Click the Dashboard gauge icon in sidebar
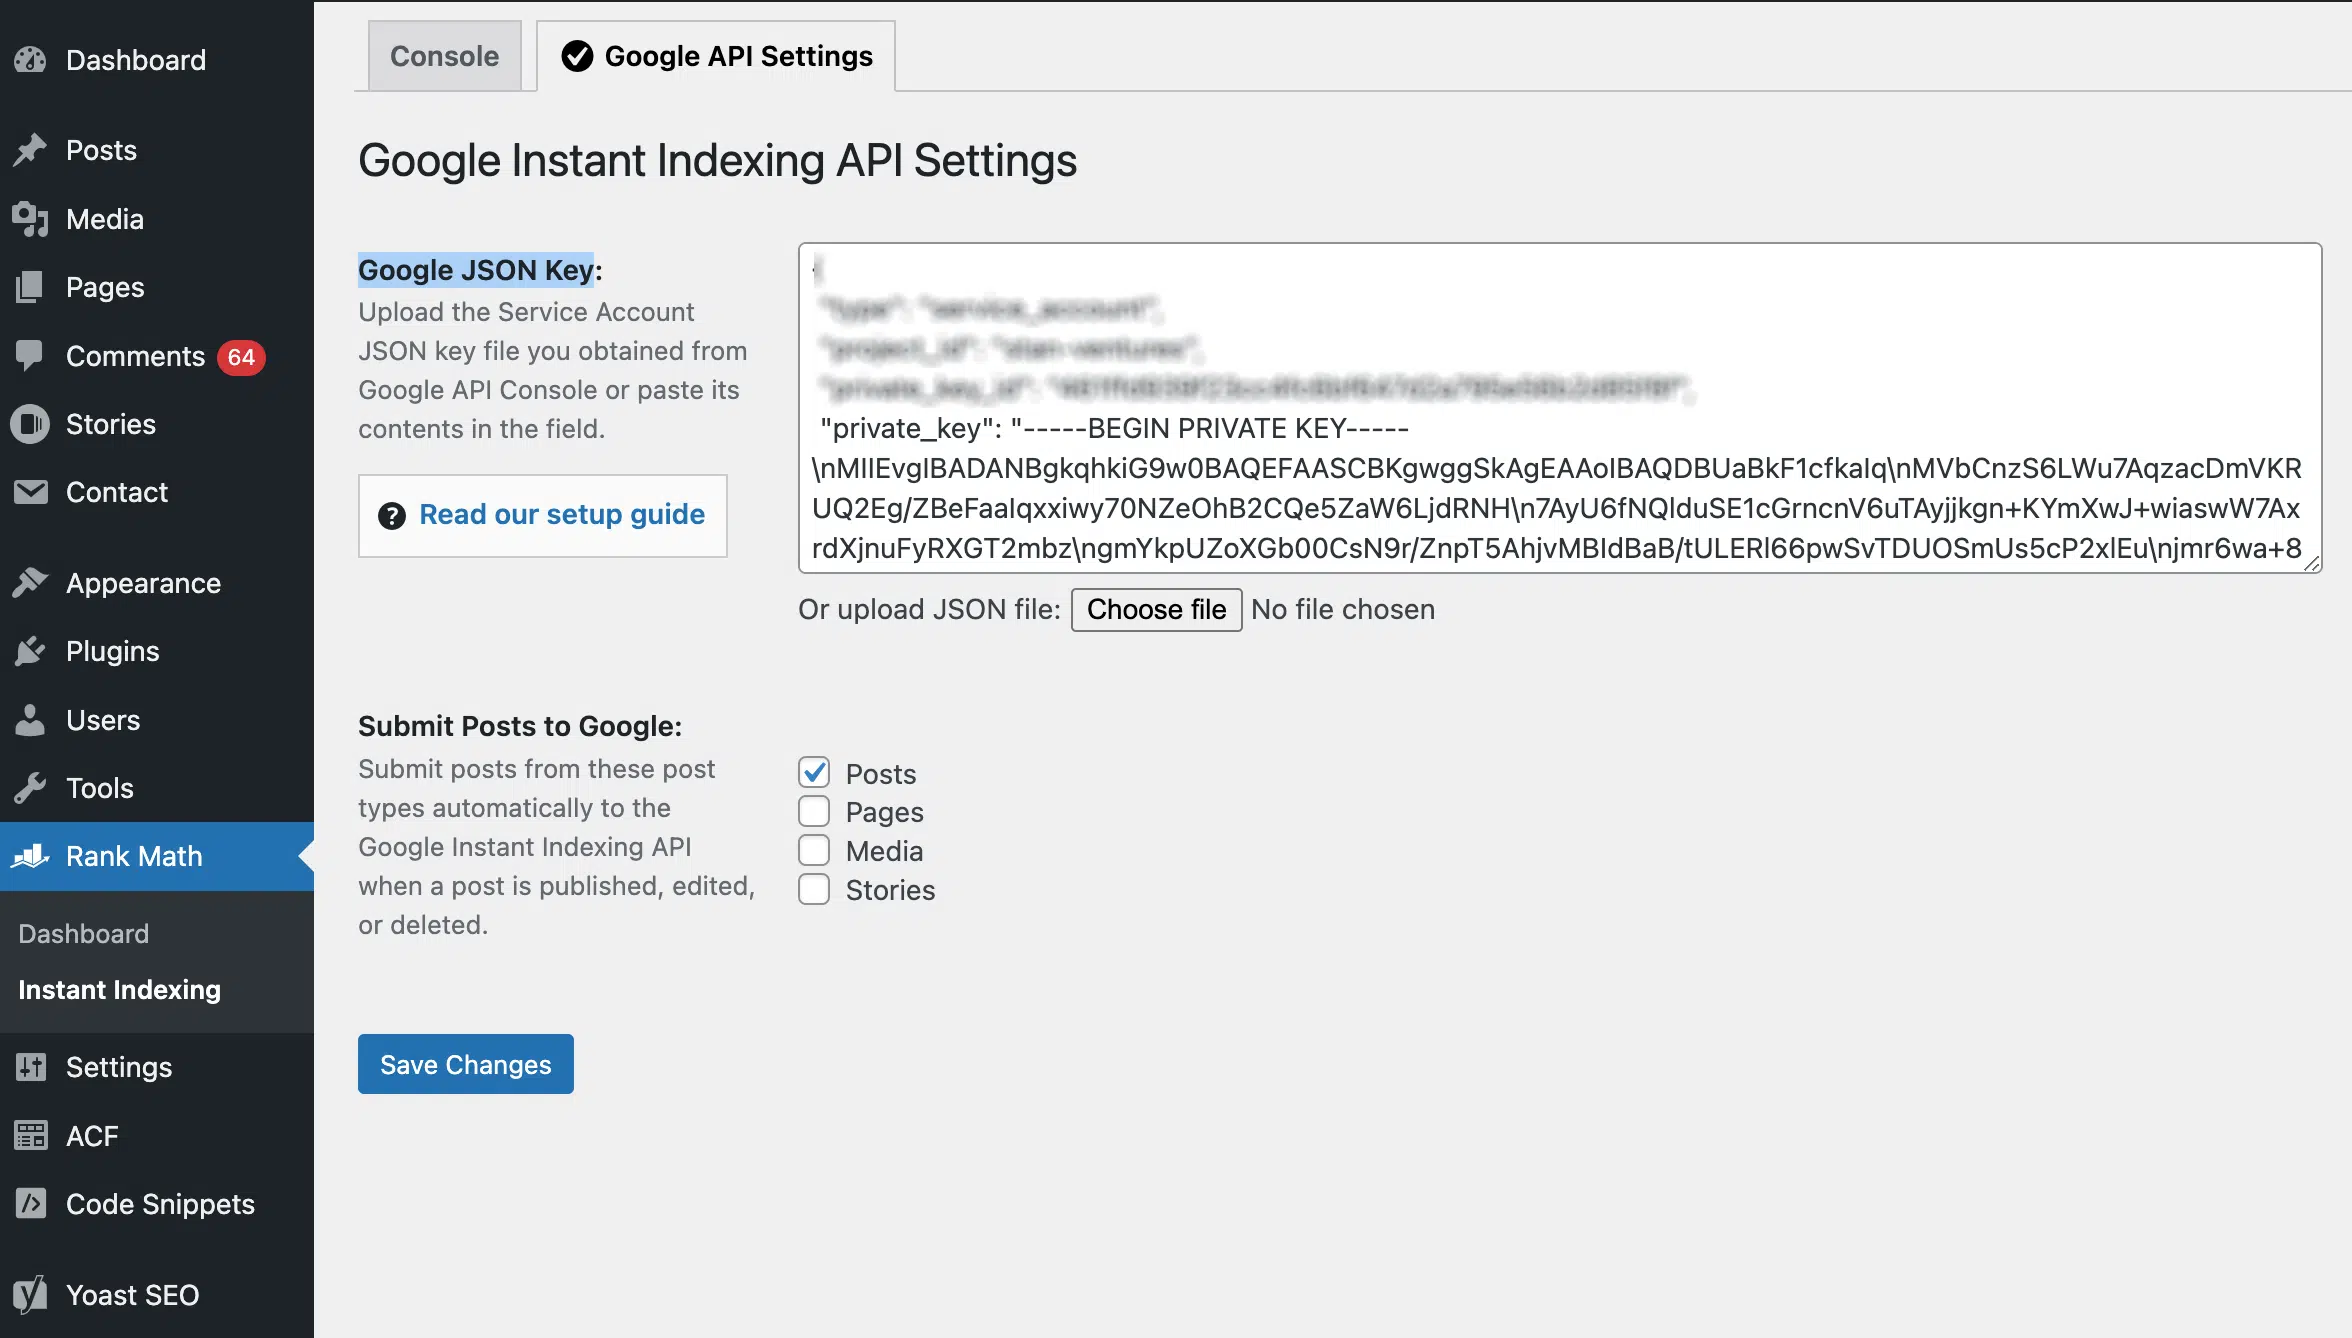Viewport: 2352px width, 1338px height. tap(30, 60)
